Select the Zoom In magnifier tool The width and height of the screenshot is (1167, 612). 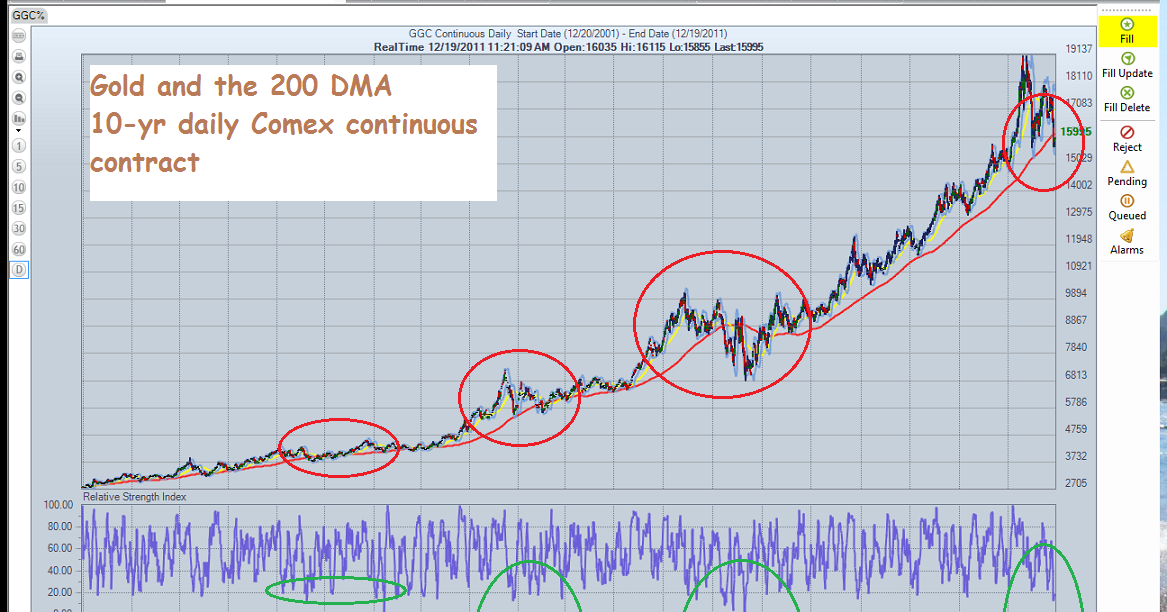click(x=17, y=77)
